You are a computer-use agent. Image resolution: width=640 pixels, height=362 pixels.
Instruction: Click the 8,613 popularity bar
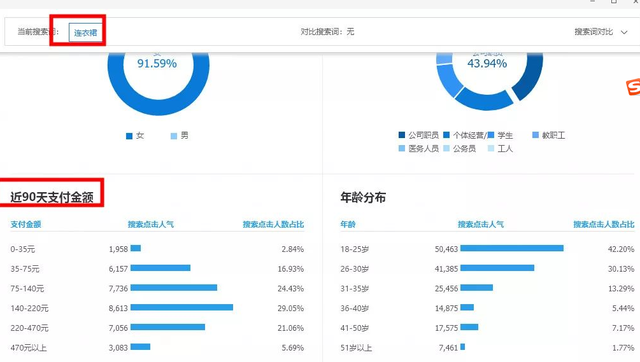click(182, 307)
